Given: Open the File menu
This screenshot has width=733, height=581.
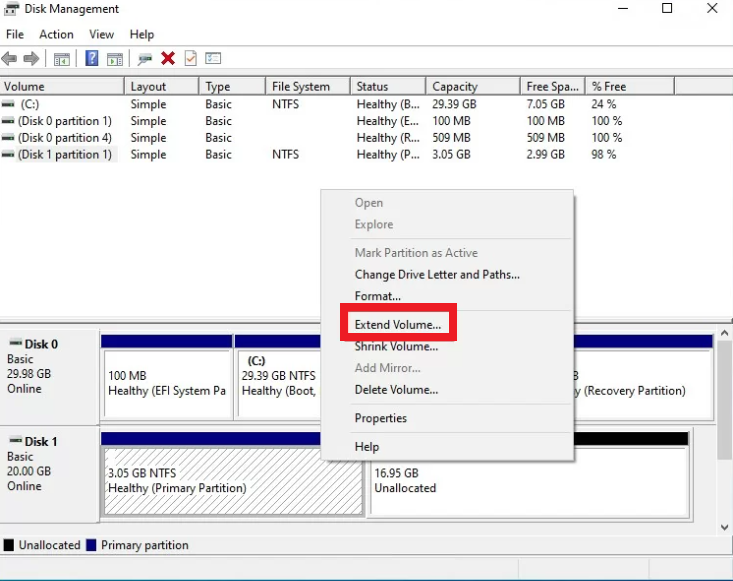Looking at the screenshot, I should [x=14, y=34].
